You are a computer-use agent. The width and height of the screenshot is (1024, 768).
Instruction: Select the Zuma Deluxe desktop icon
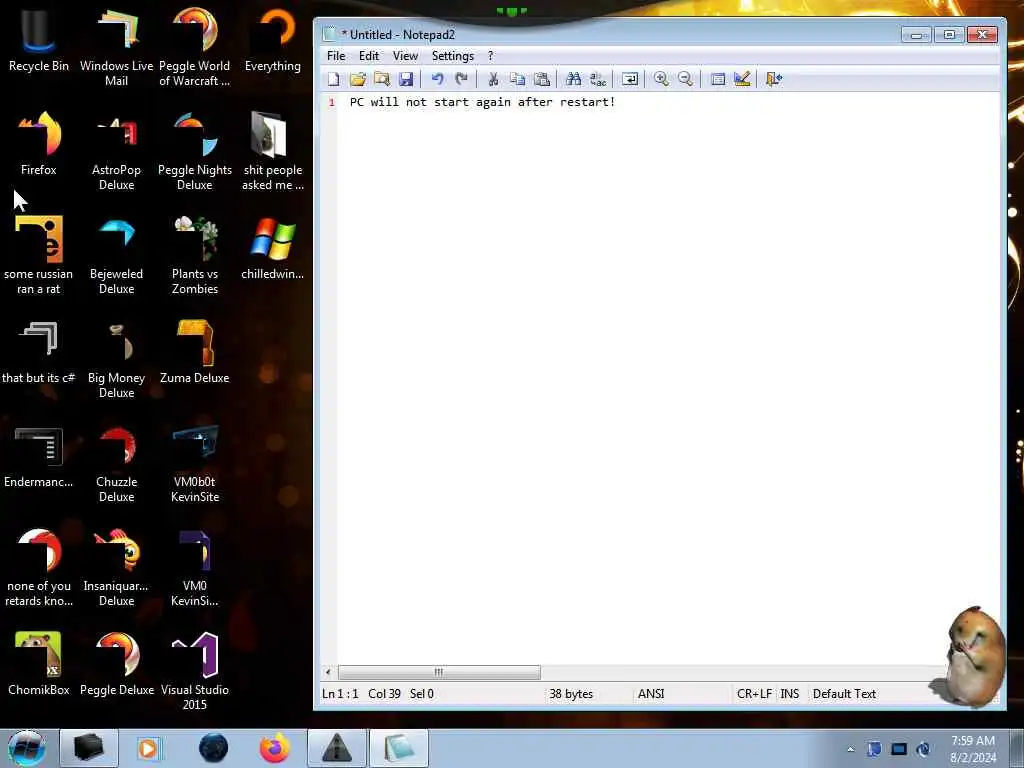pos(195,352)
